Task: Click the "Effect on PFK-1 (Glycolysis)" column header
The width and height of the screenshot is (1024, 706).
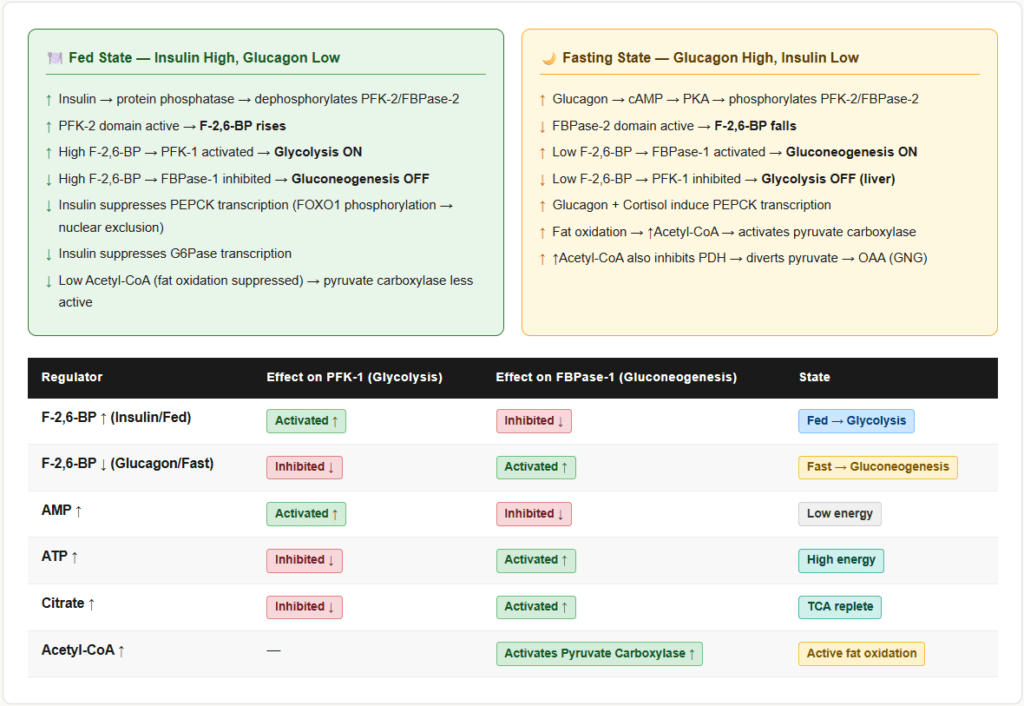Action: coord(354,378)
